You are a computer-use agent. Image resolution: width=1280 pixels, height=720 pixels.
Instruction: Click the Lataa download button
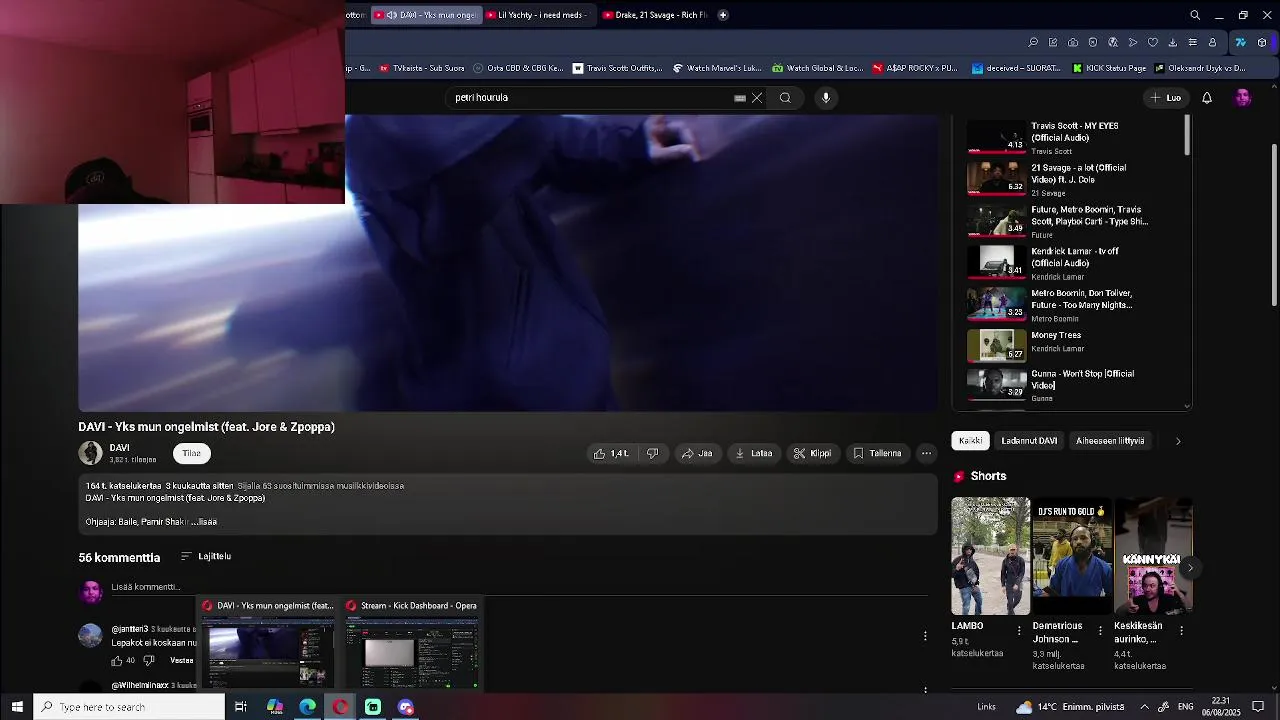[754, 453]
